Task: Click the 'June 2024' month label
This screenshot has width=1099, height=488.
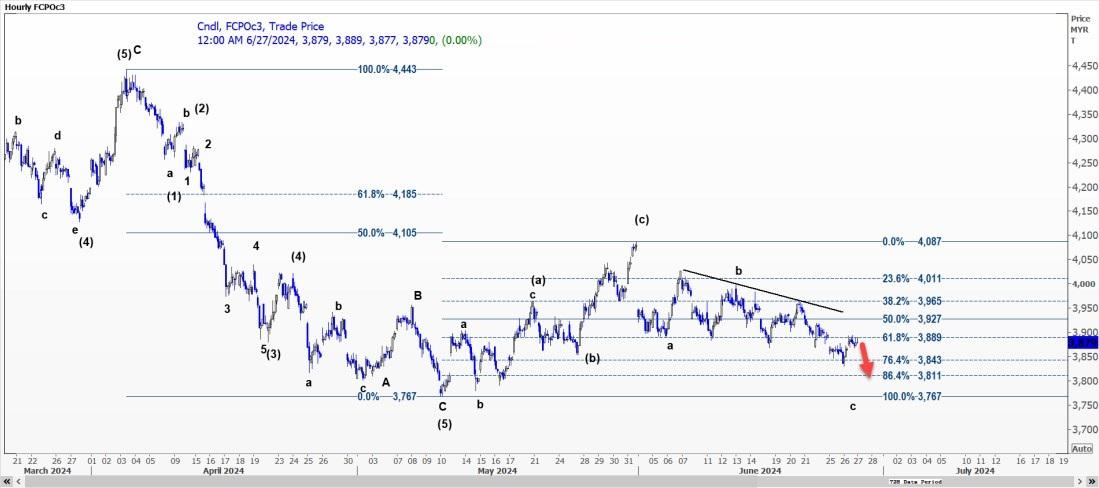Action: tap(761, 470)
